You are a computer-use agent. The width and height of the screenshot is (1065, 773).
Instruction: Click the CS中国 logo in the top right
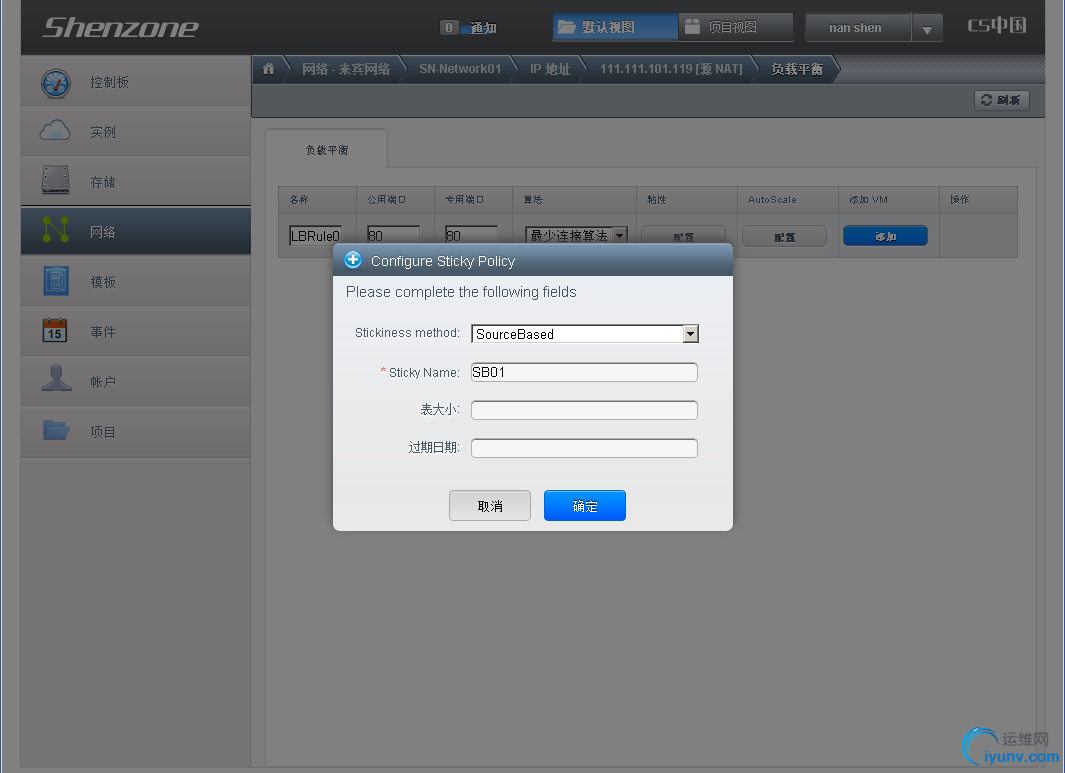click(x=997, y=26)
